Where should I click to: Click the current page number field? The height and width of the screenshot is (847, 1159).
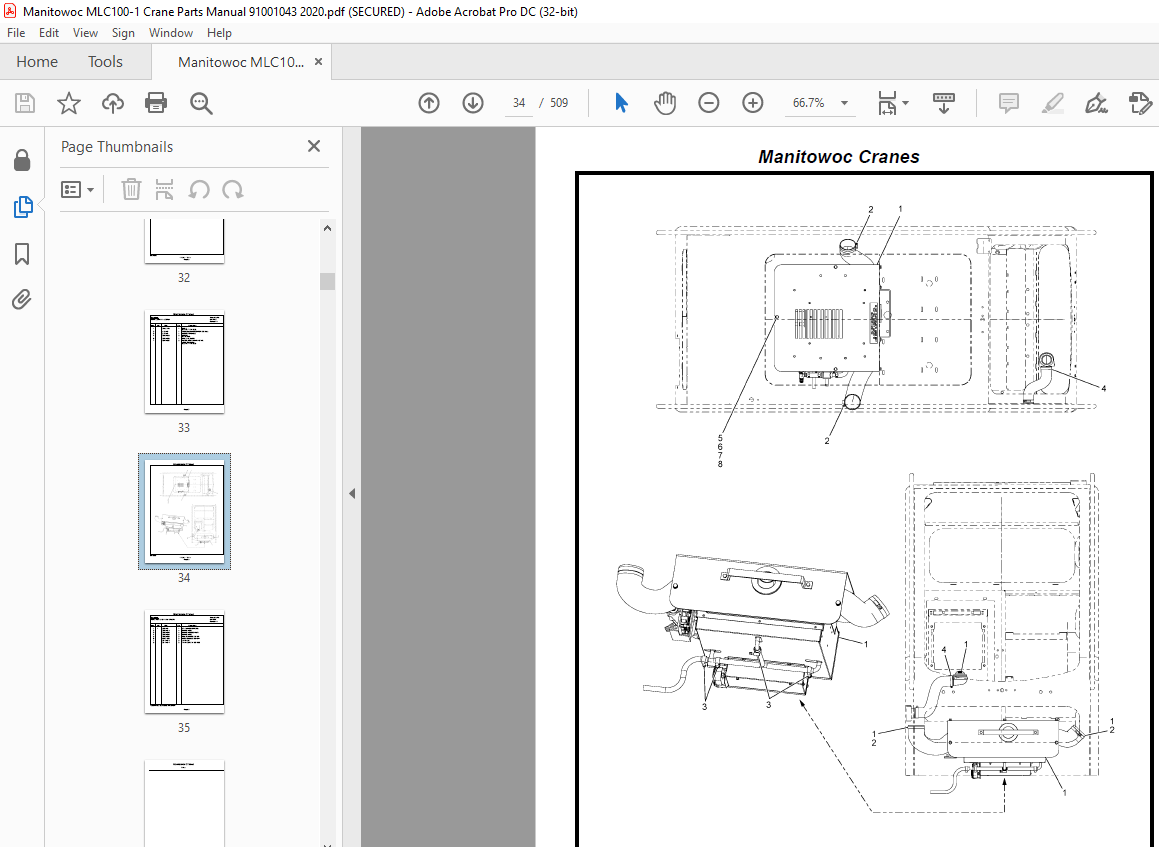click(x=519, y=103)
